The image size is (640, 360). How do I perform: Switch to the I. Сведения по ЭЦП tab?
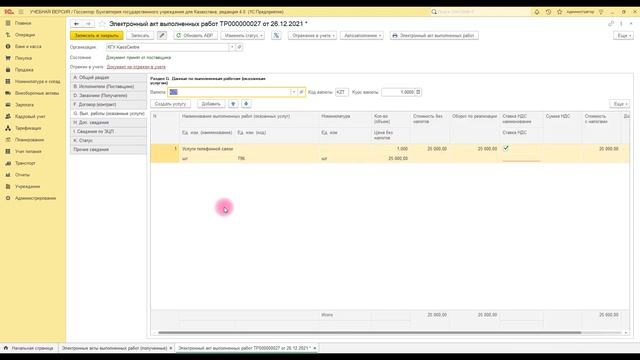click(x=109, y=131)
